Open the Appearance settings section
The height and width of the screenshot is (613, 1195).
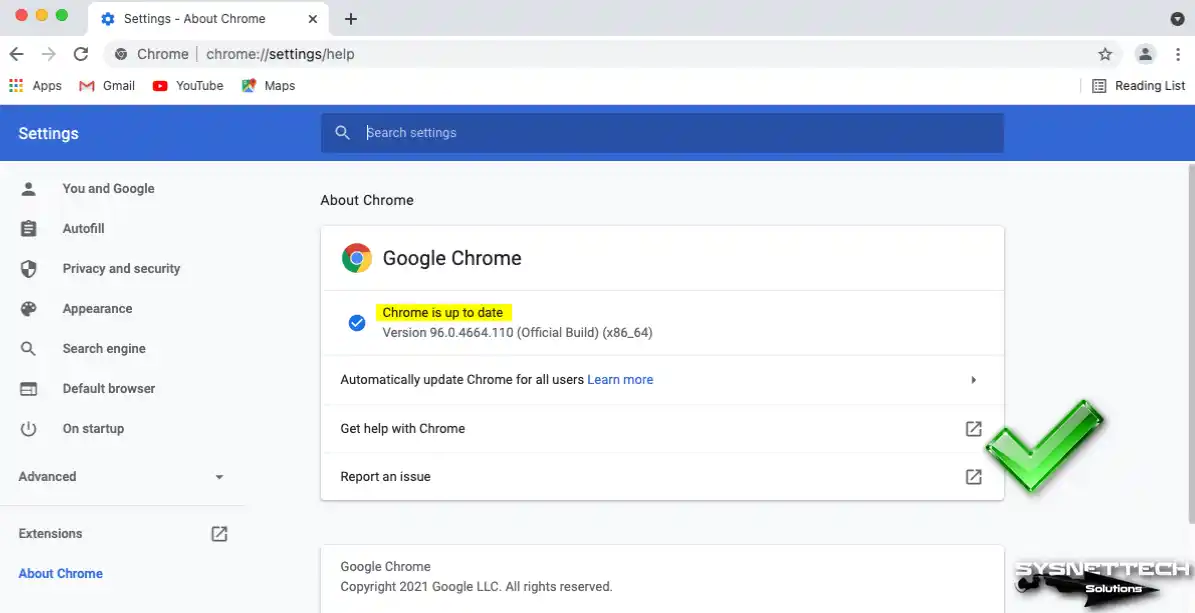[x=97, y=309]
